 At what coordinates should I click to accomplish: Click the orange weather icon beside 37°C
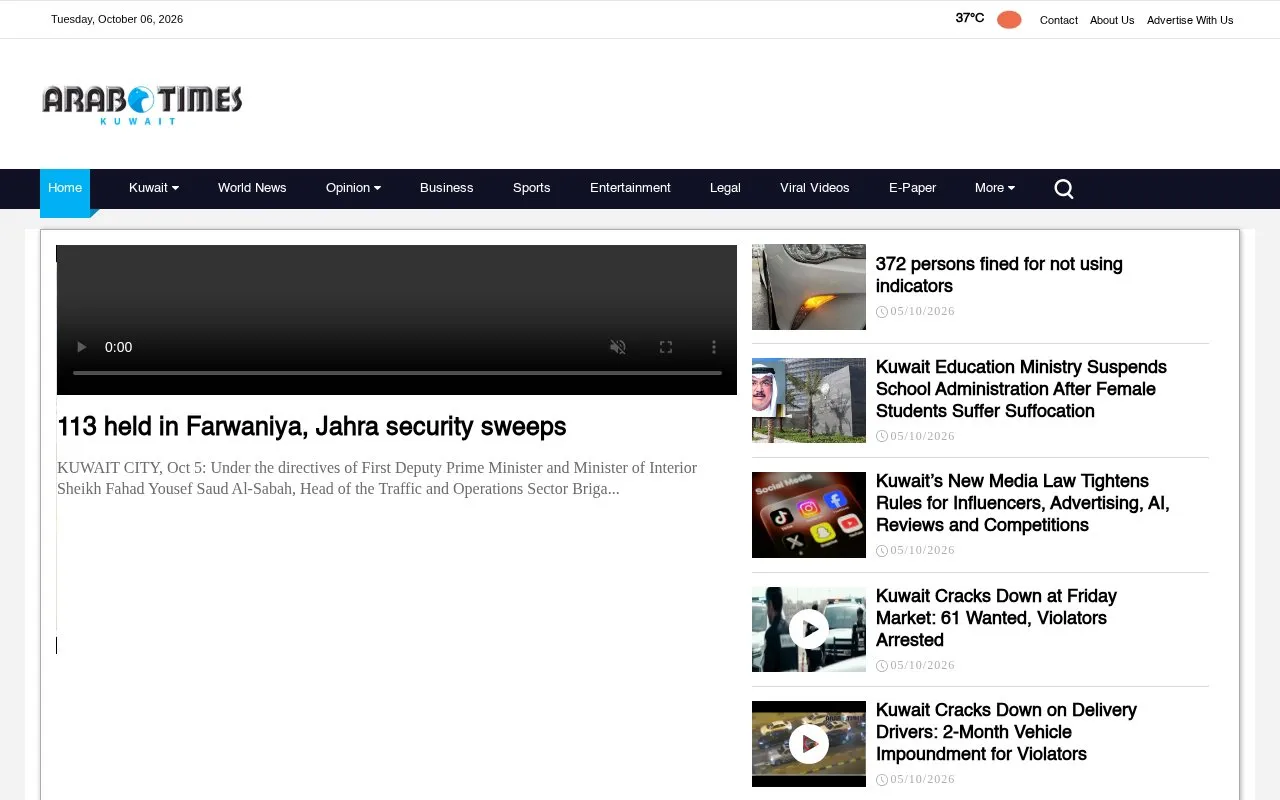click(x=1009, y=19)
